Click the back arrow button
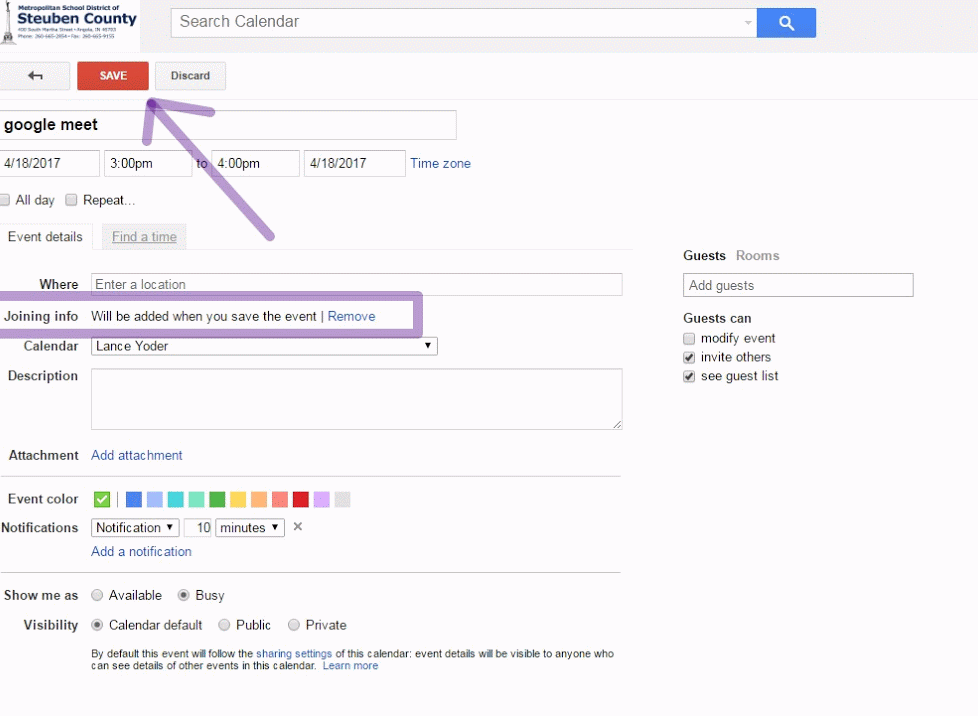The height and width of the screenshot is (716, 978). tap(34, 75)
